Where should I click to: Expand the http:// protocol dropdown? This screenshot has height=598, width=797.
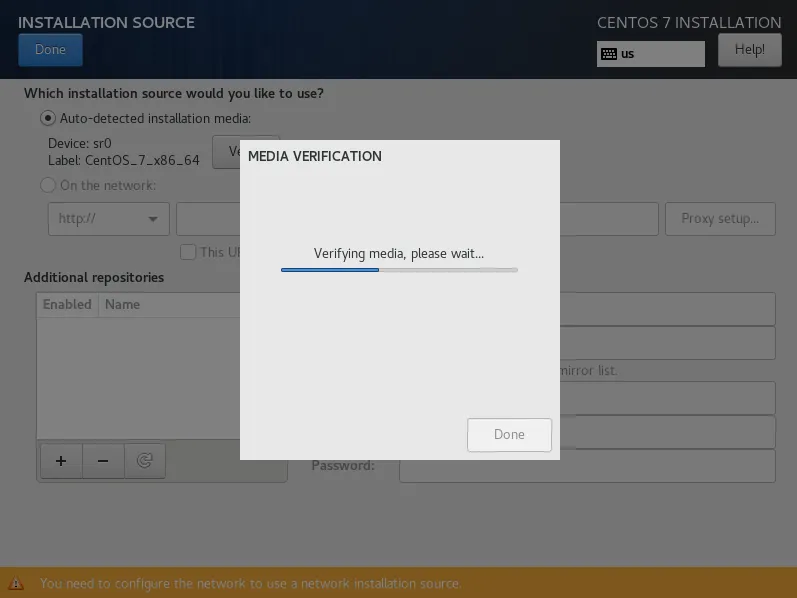click(x=109, y=219)
